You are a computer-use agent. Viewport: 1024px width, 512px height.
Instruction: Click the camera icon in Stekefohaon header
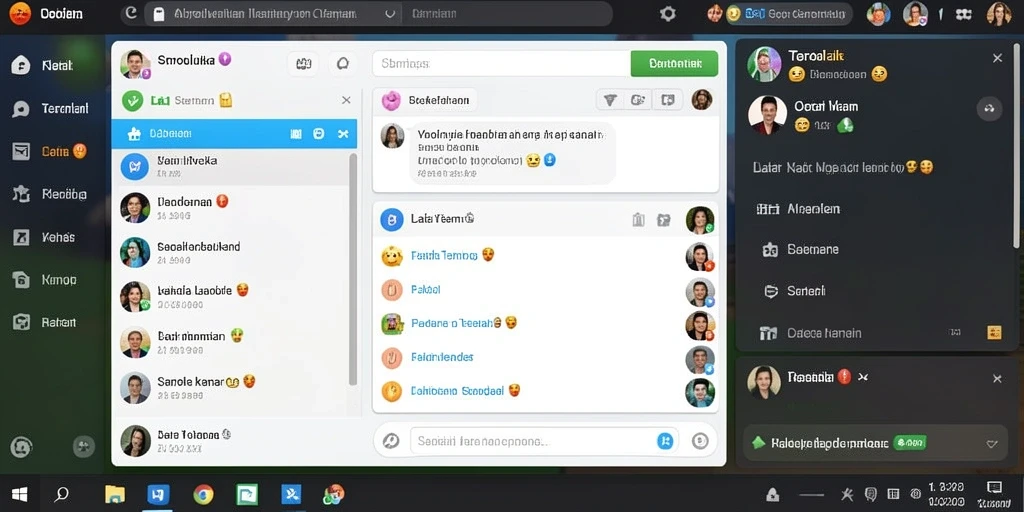638,100
